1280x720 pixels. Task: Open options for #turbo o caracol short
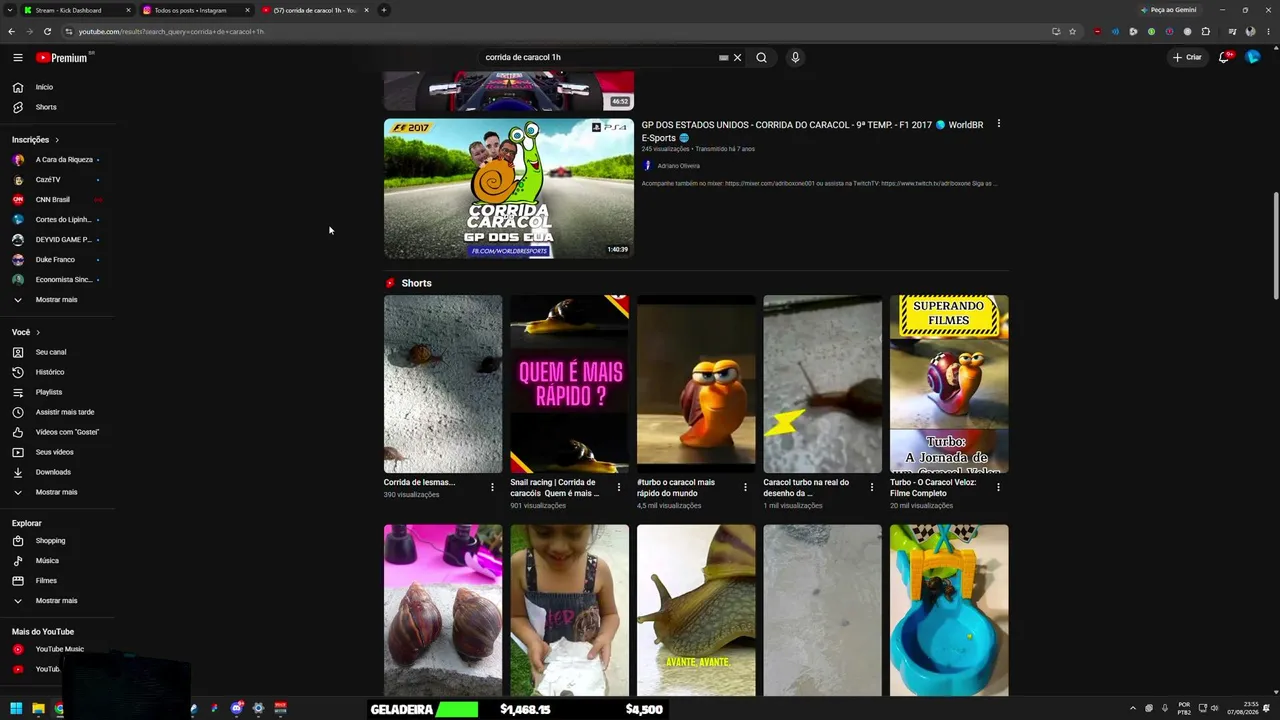coord(745,487)
